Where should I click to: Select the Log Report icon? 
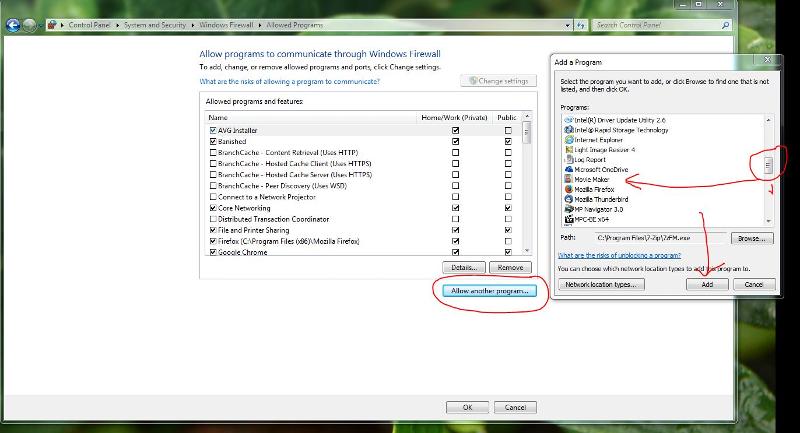click(x=569, y=160)
